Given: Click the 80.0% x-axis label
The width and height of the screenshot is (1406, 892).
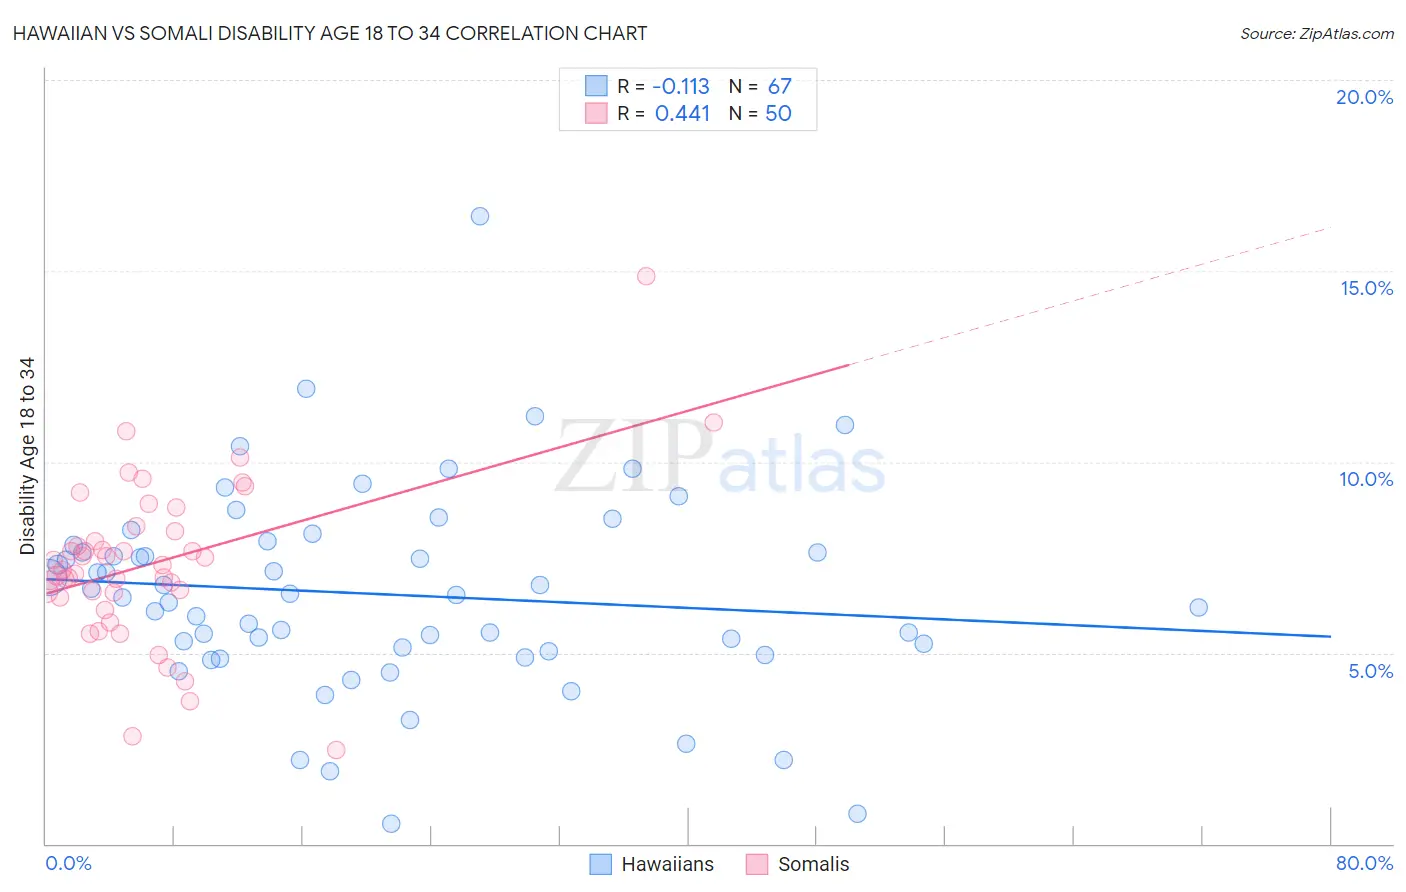Looking at the screenshot, I should (1364, 863).
